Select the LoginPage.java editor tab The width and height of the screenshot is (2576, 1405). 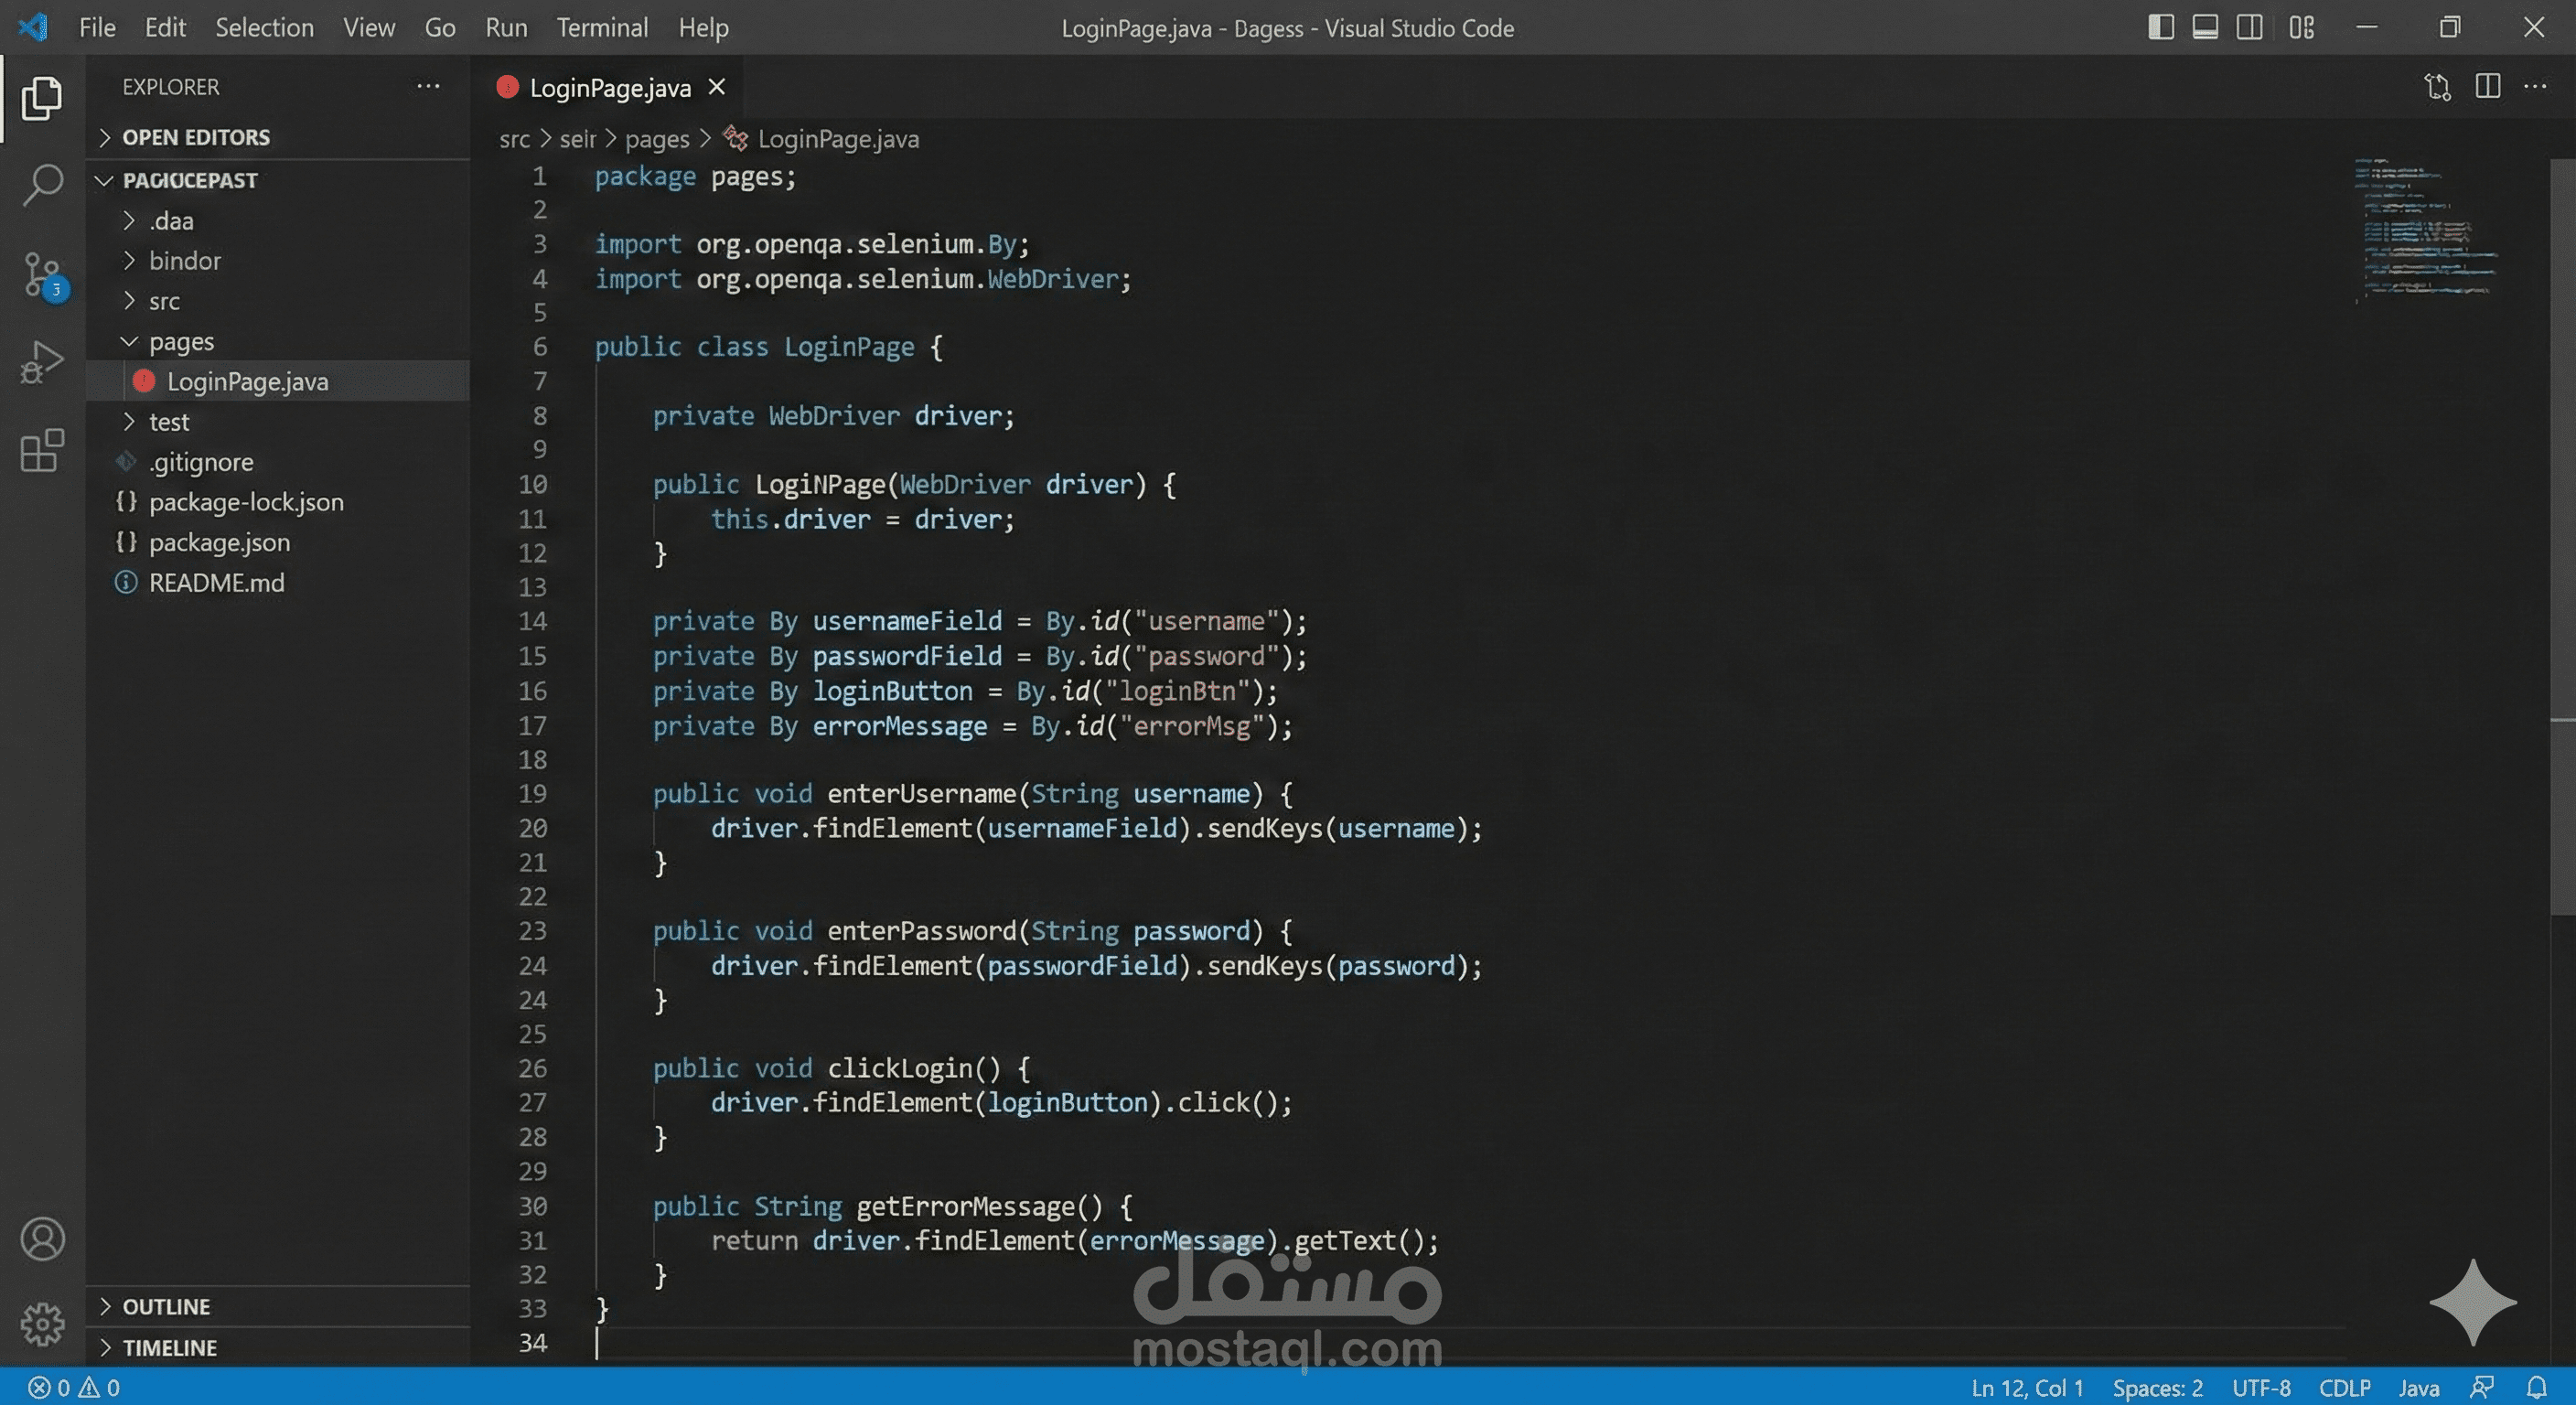tap(609, 88)
